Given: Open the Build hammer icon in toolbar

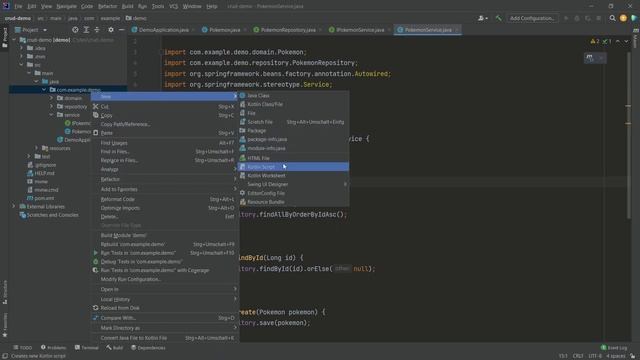Looking at the screenshot, I should click(x=498, y=18).
